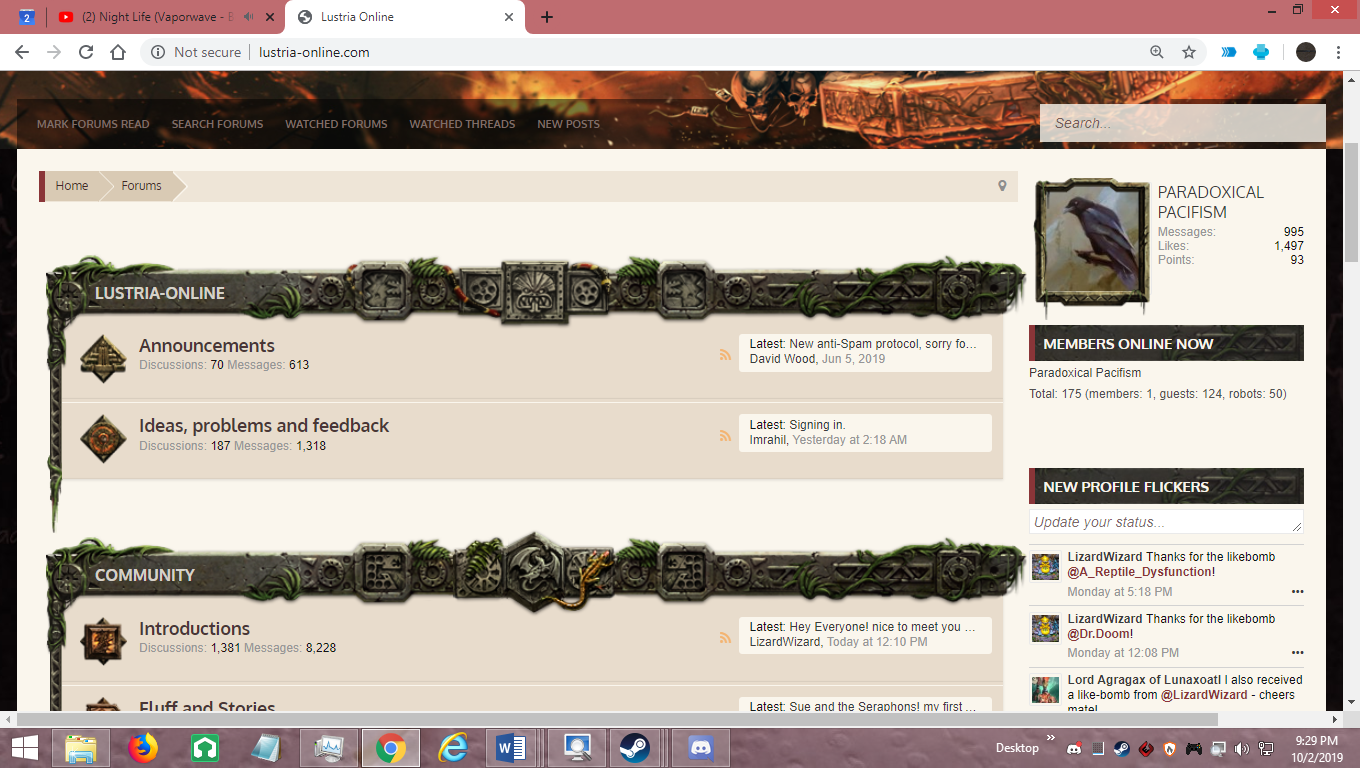This screenshot has width=1360, height=768.
Task: Click the breadcrumb location pin icon
Action: click(1002, 186)
